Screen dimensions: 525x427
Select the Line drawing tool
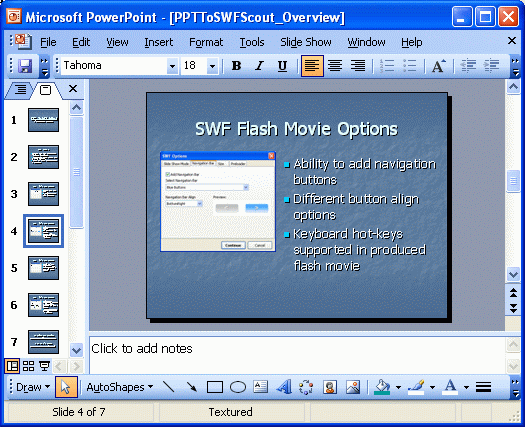(168, 387)
